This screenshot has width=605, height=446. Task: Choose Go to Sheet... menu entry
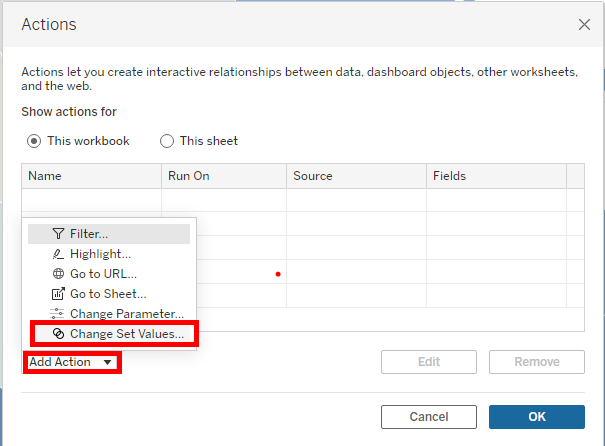tap(109, 294)
